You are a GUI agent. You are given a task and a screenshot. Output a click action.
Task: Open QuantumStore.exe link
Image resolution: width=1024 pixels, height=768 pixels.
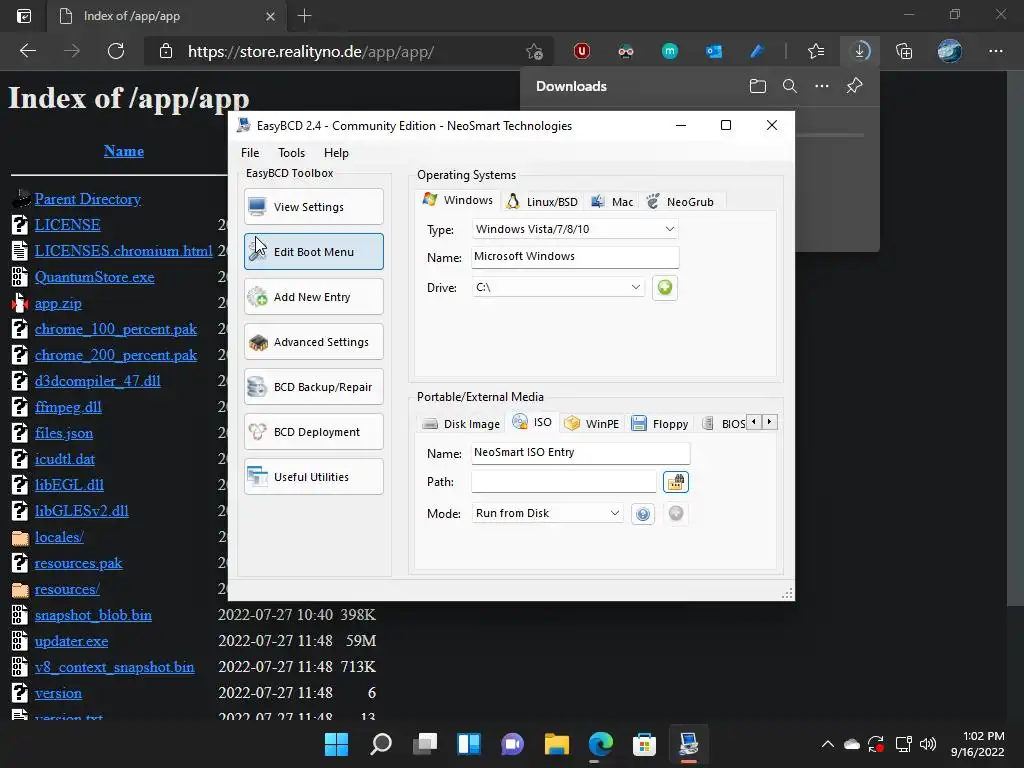coord(95,277)
